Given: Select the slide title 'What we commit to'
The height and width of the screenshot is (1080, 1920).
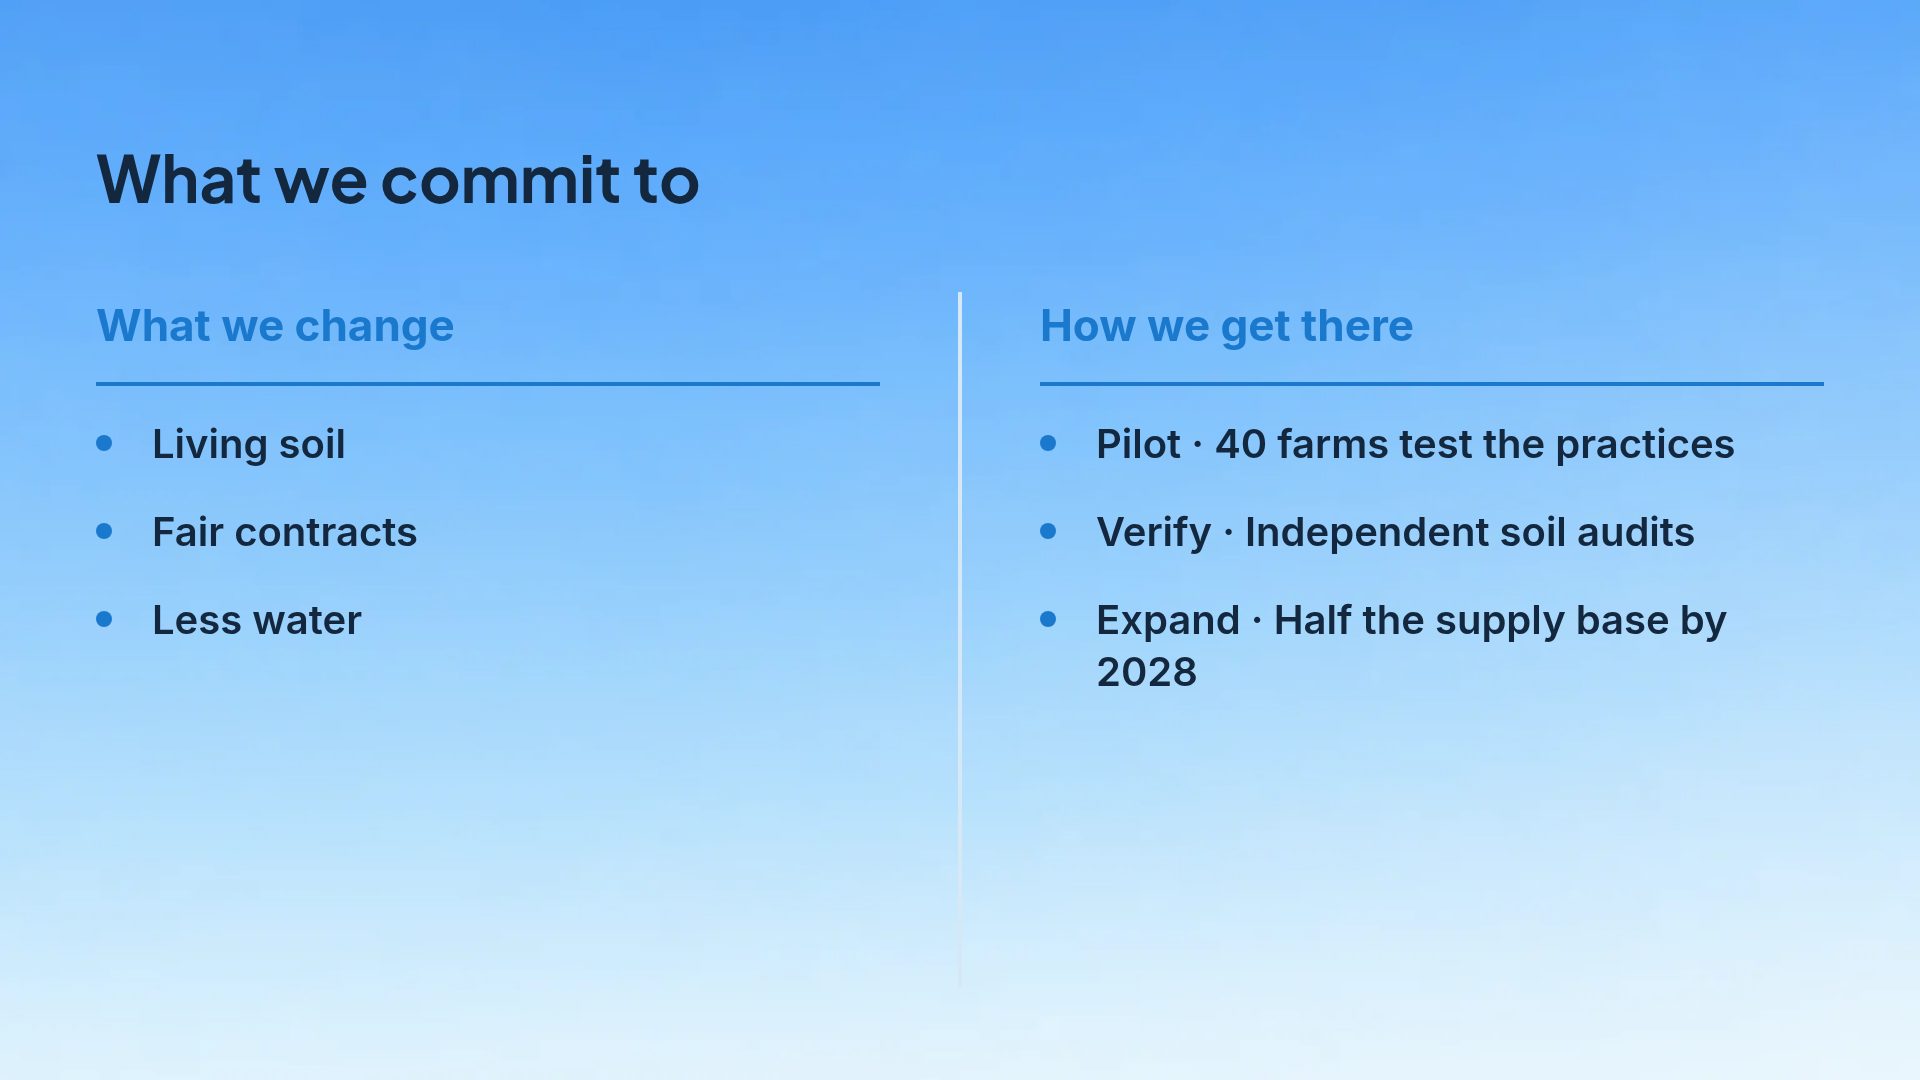Looking at the screenshot, I should pos(398,181).
